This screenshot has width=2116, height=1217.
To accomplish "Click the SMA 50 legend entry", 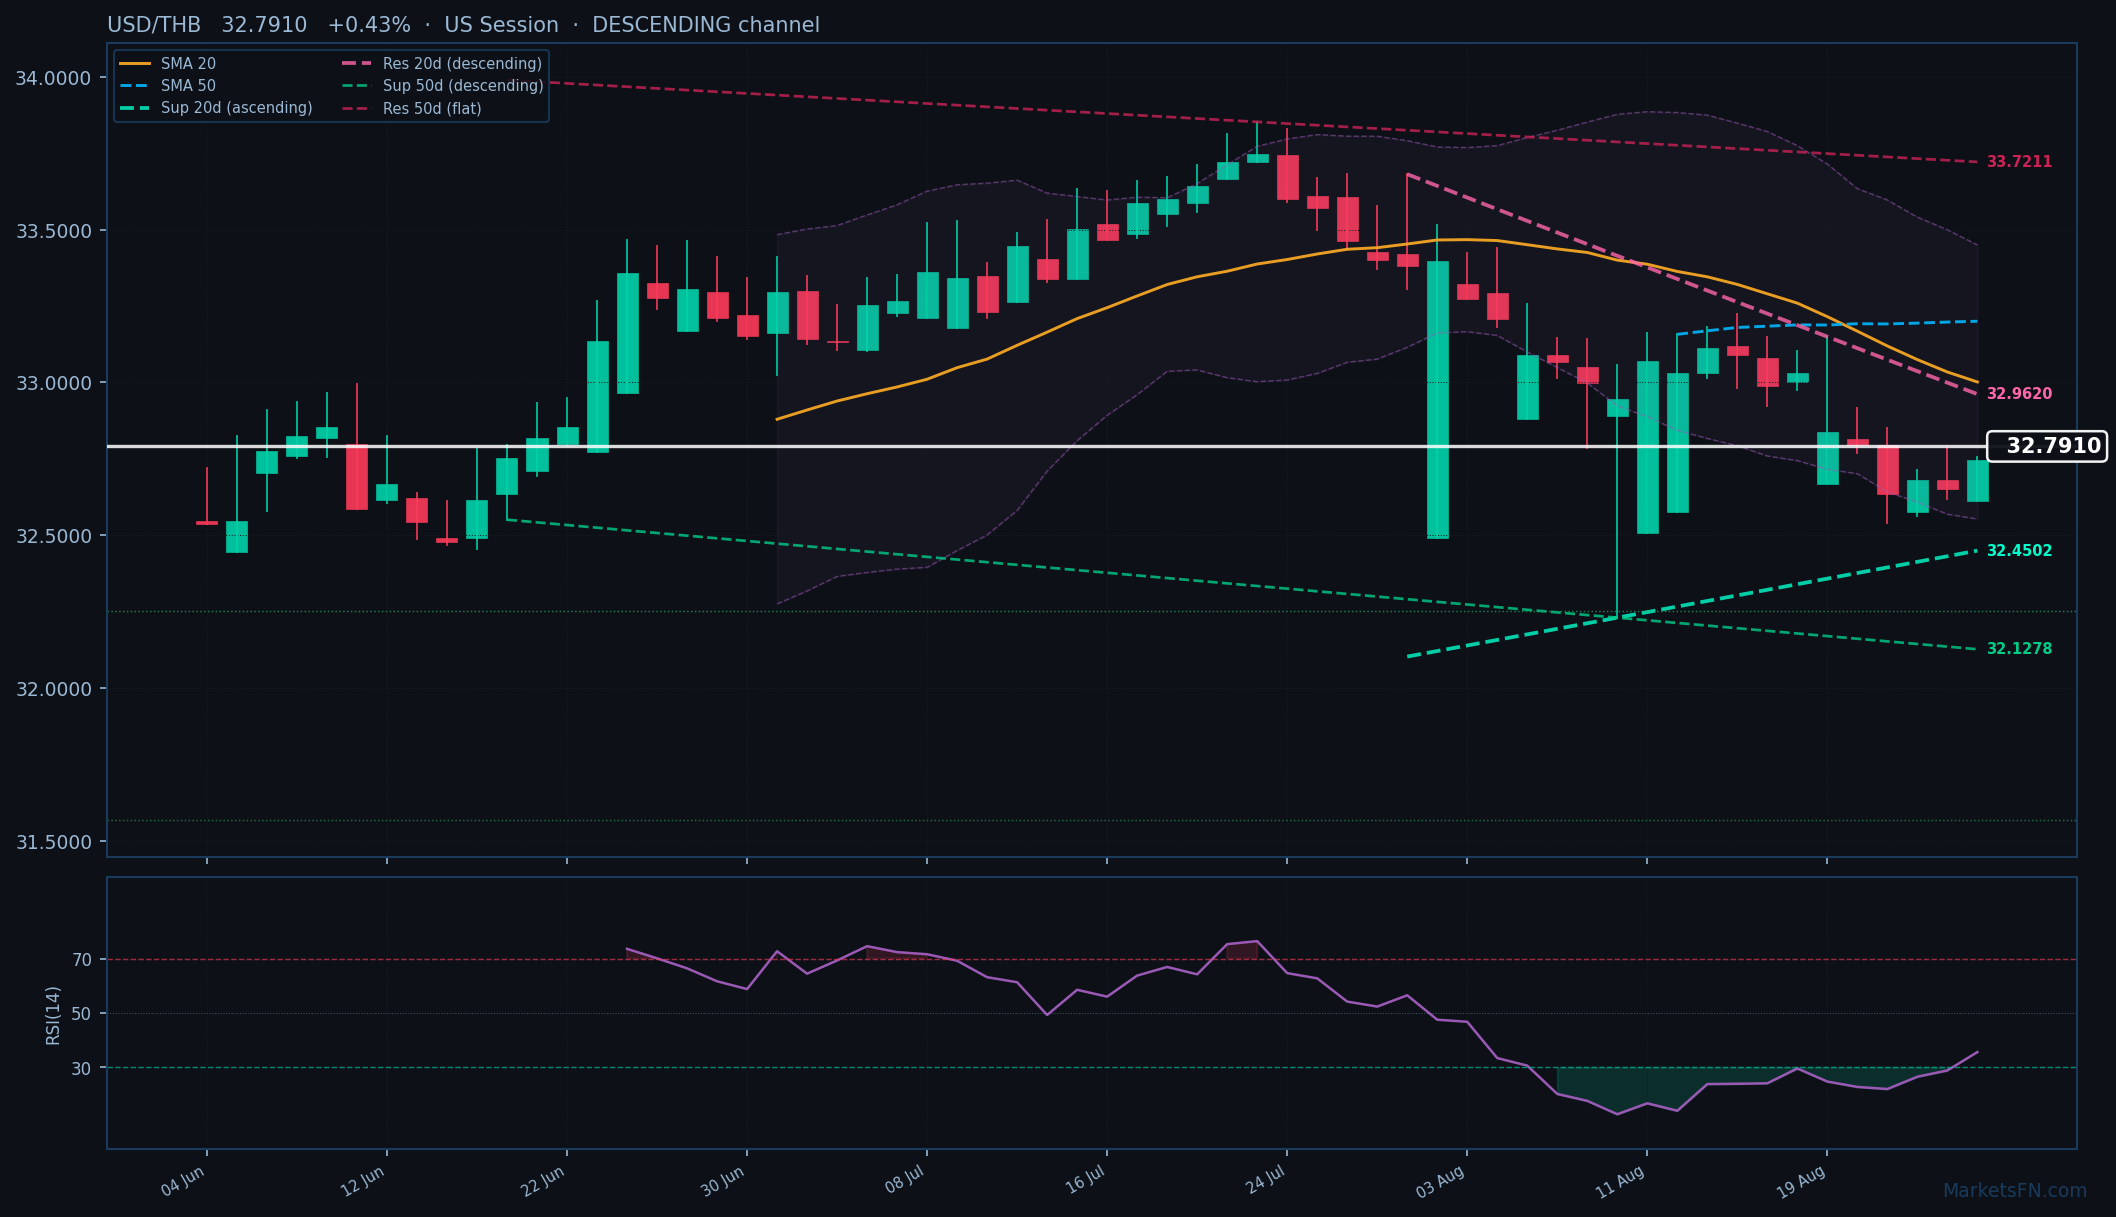I will [167, 86].
